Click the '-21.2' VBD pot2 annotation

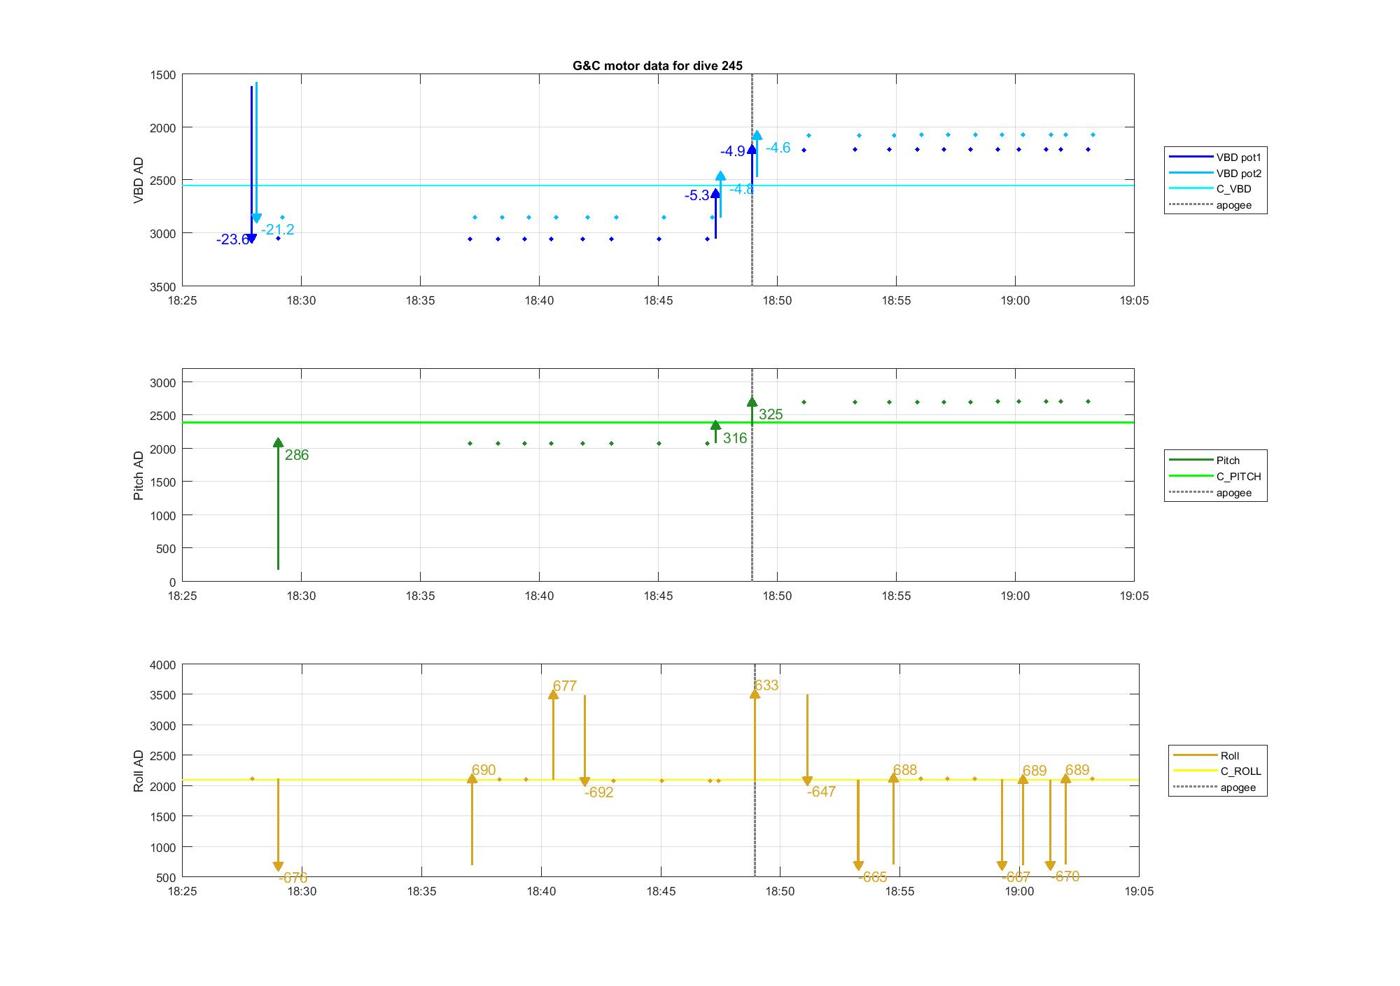(278, 229)
